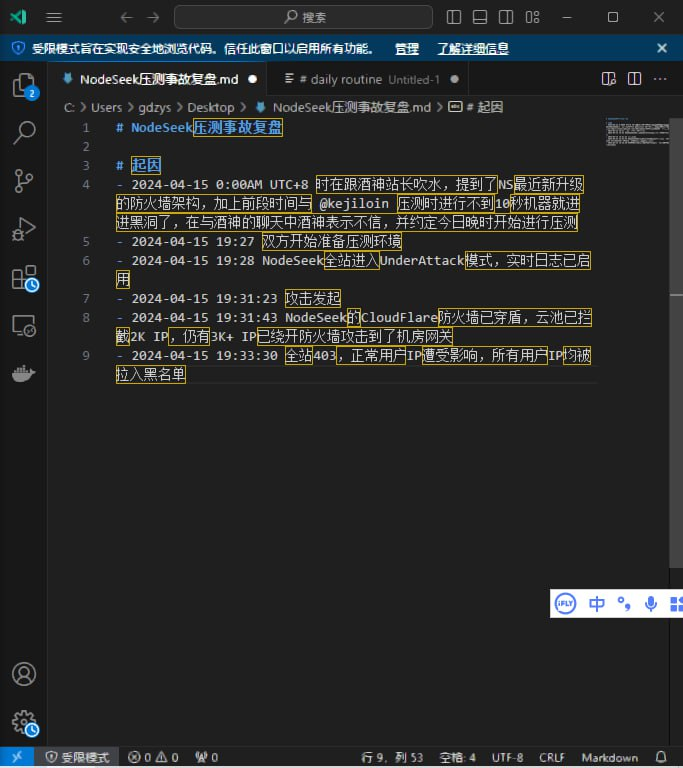Screen dimensions: 683x768
Task: Open More Actions ellipsis in editor
Action: (x=660, y=79)
